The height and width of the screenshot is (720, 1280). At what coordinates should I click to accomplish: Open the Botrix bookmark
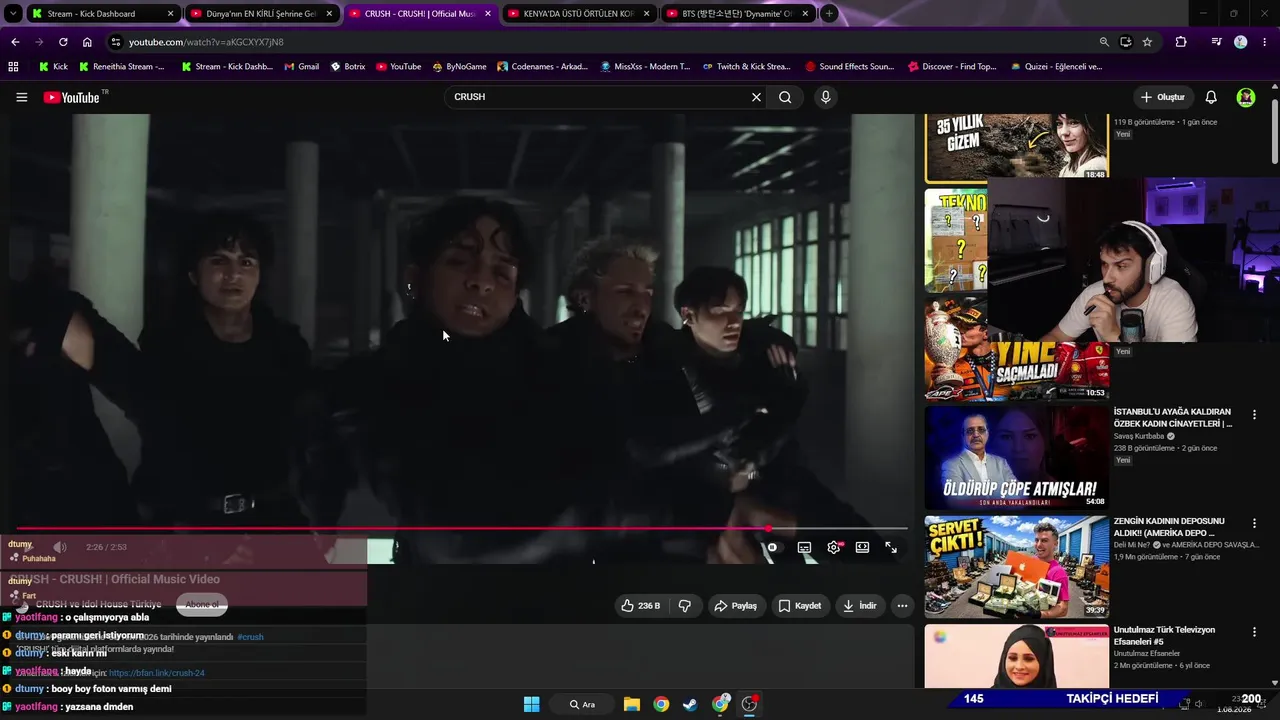pyautogui.click(x=347, y=67)
